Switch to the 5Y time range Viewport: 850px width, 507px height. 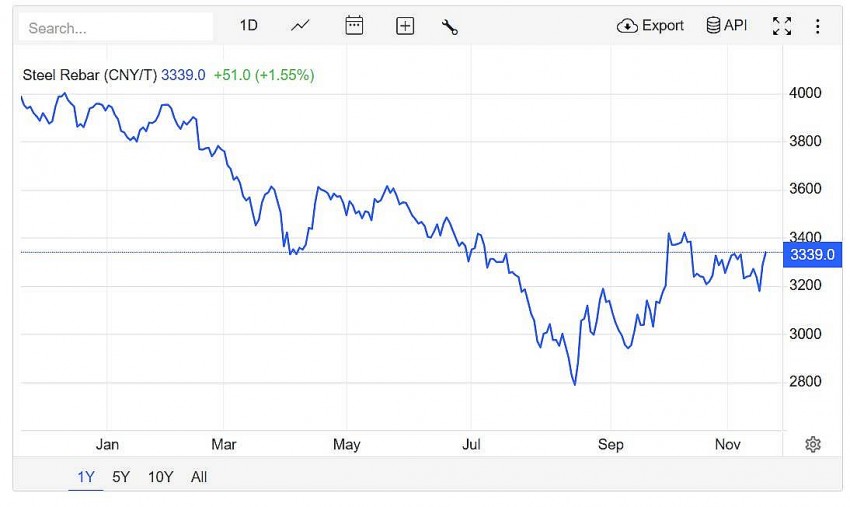click(x=121, y=477)
